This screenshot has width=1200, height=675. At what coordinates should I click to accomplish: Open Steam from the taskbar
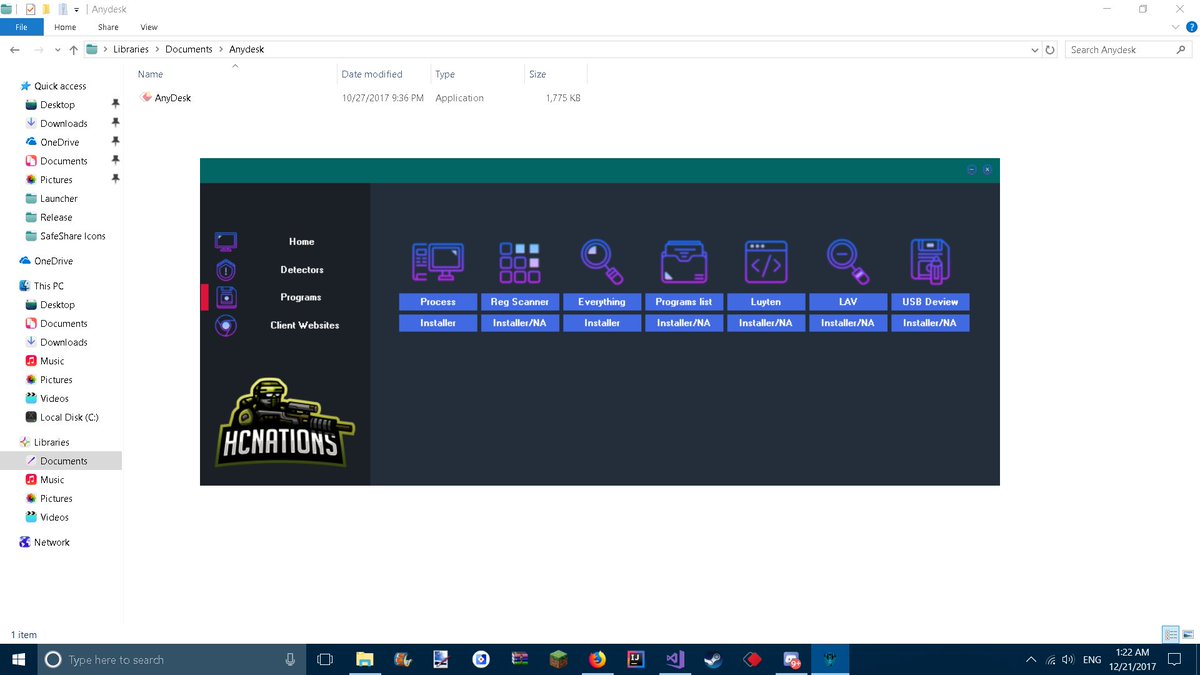[x=713, y=660]
